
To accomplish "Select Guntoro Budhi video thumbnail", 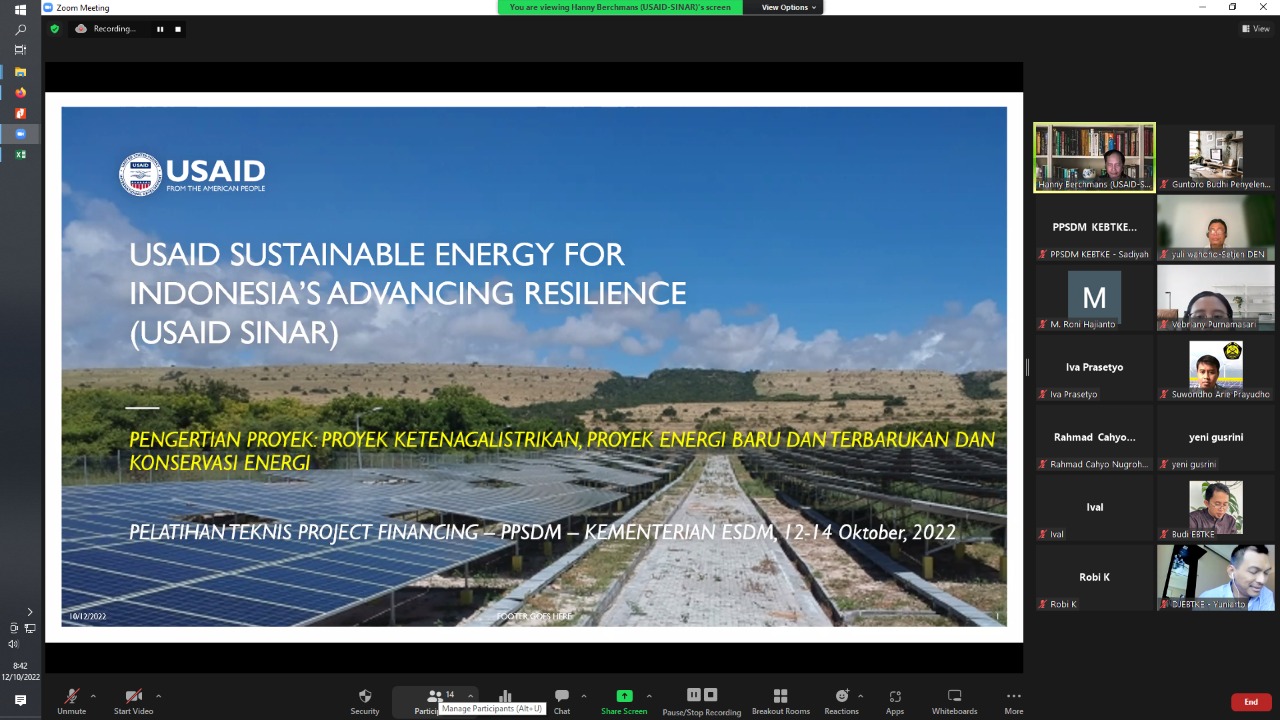I will coord(1216,157).
